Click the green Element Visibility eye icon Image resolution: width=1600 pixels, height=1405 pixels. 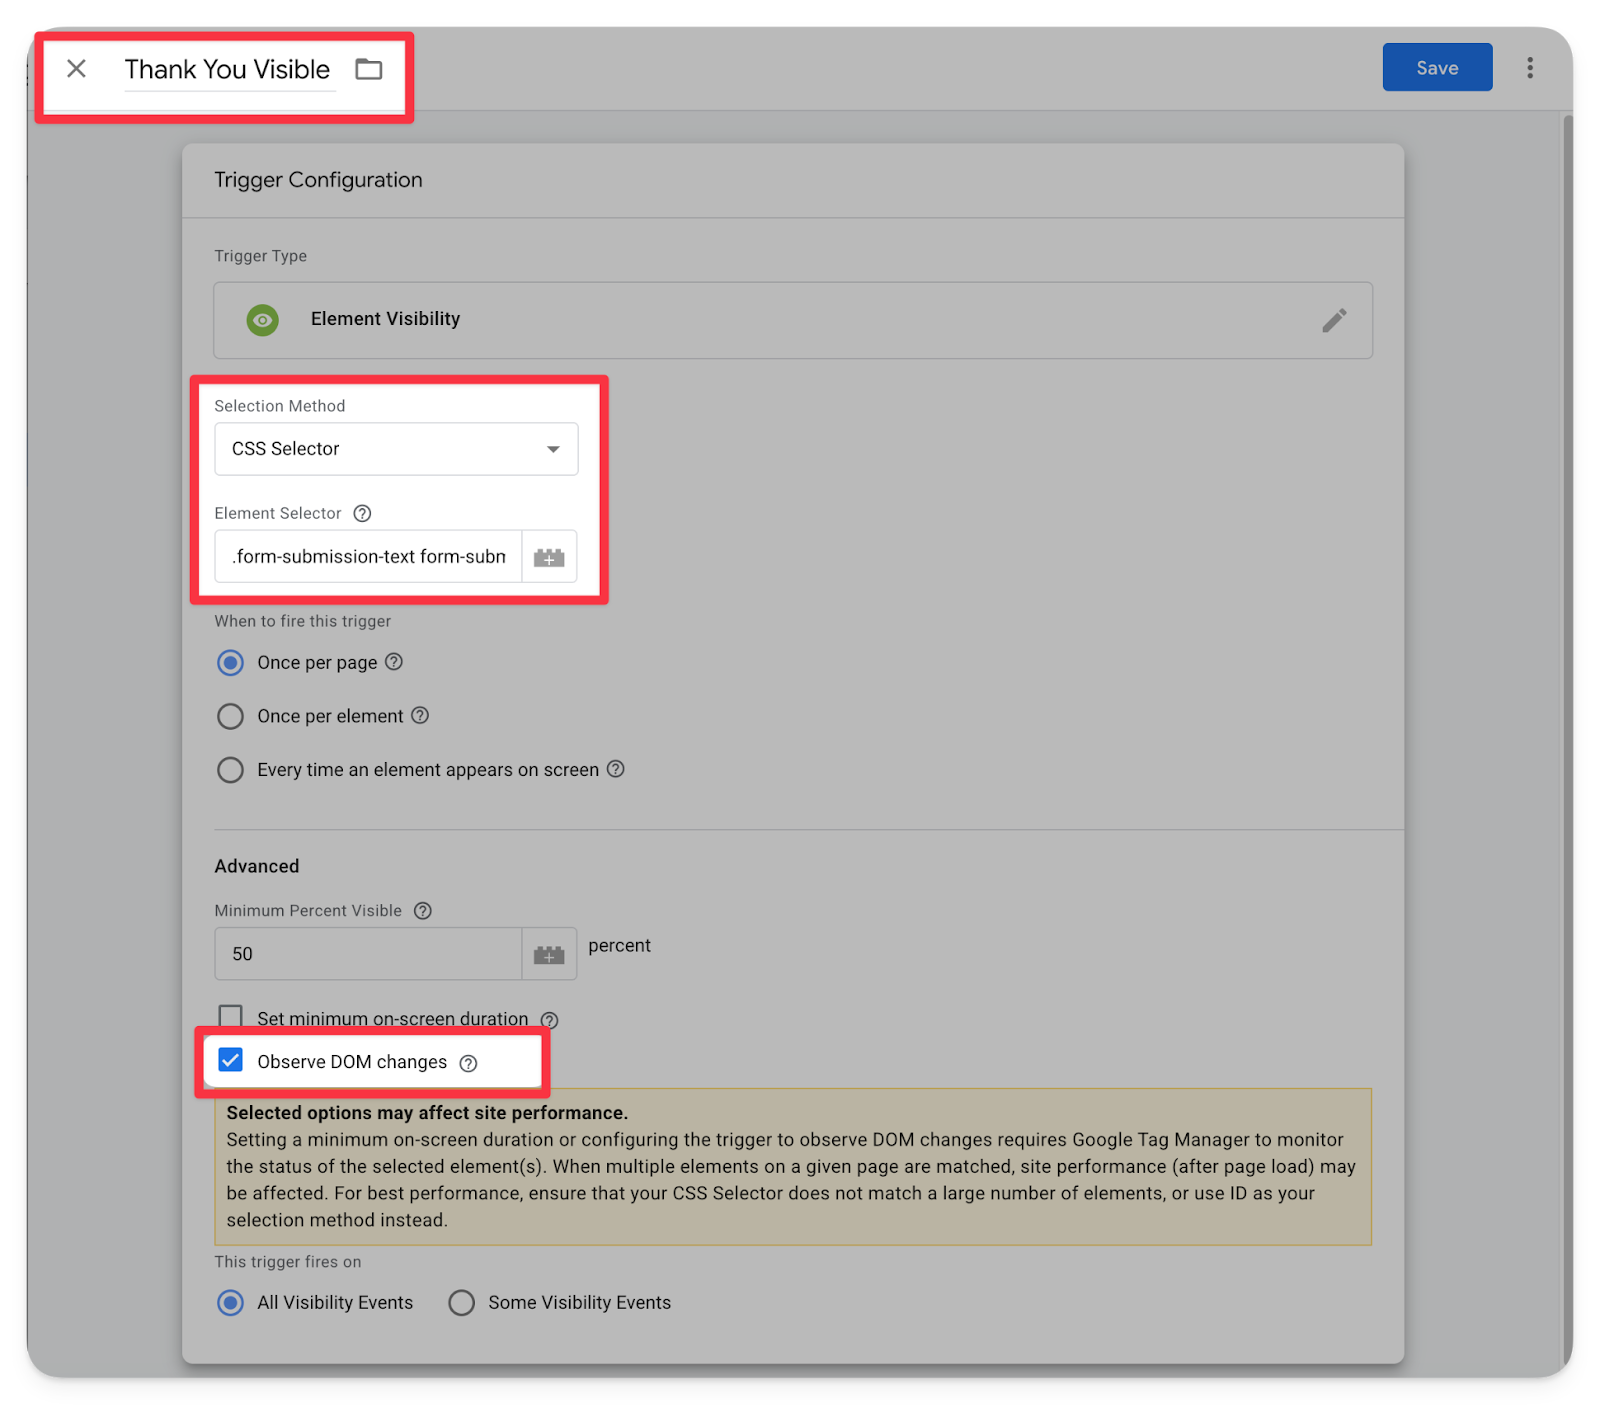tap(263, 320)
